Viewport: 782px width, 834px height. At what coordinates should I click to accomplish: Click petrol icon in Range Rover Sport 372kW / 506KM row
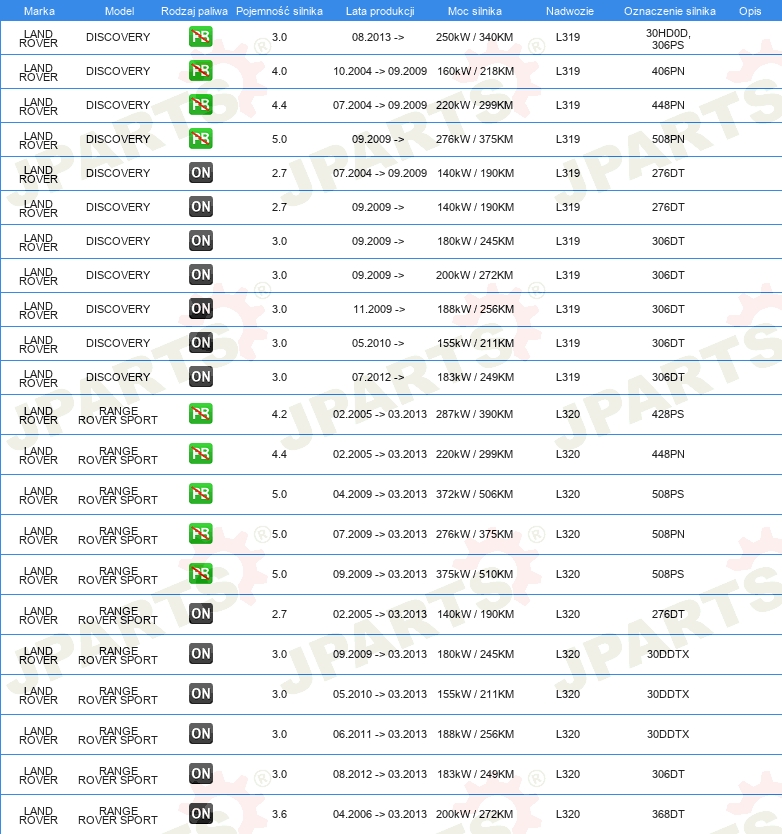coord(201,494)
